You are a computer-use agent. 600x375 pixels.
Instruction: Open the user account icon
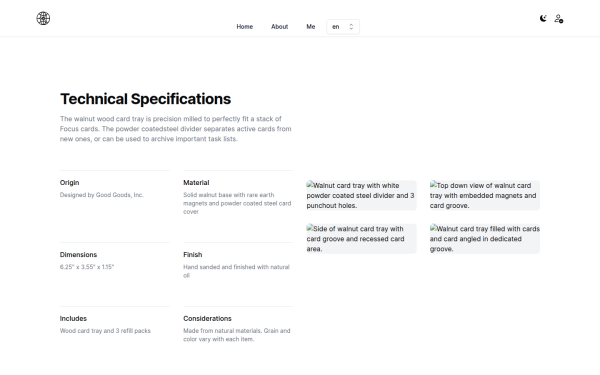(x=559, y=19)
